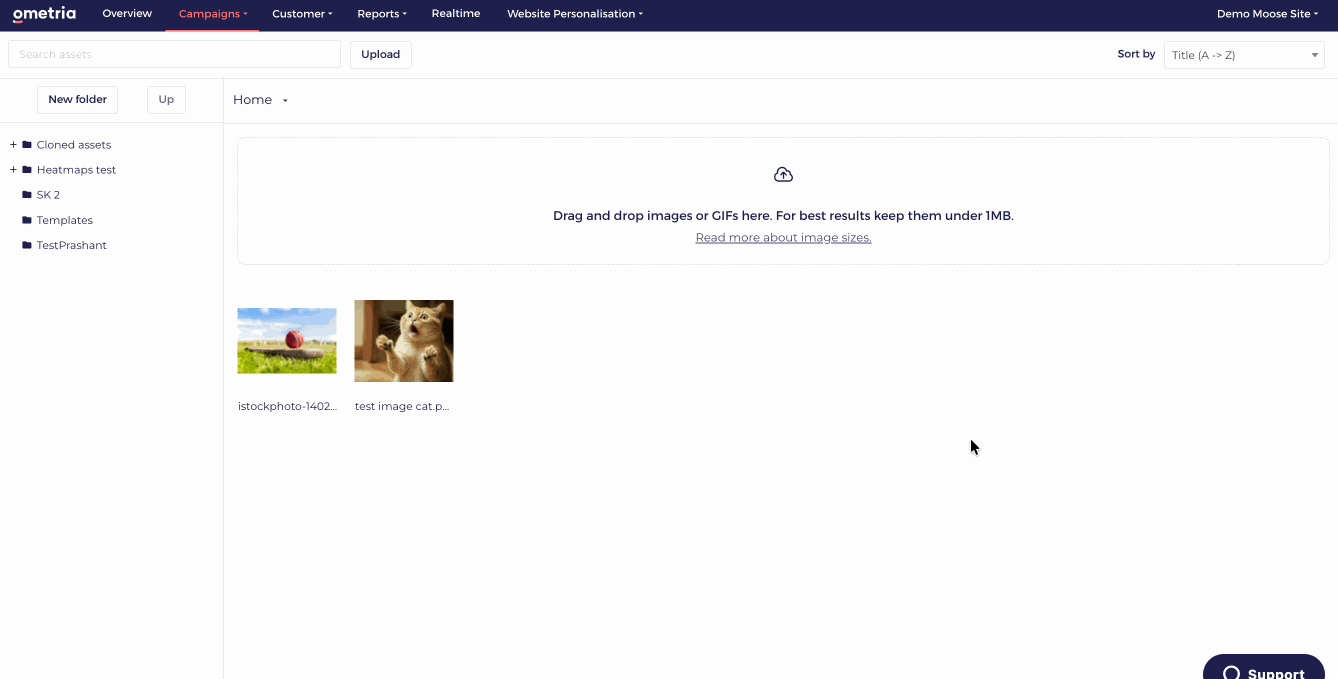Open the Sort by dropdown
This screenshot has width=1338, height=679.
pyautogui.click(x=1244, y=55)
